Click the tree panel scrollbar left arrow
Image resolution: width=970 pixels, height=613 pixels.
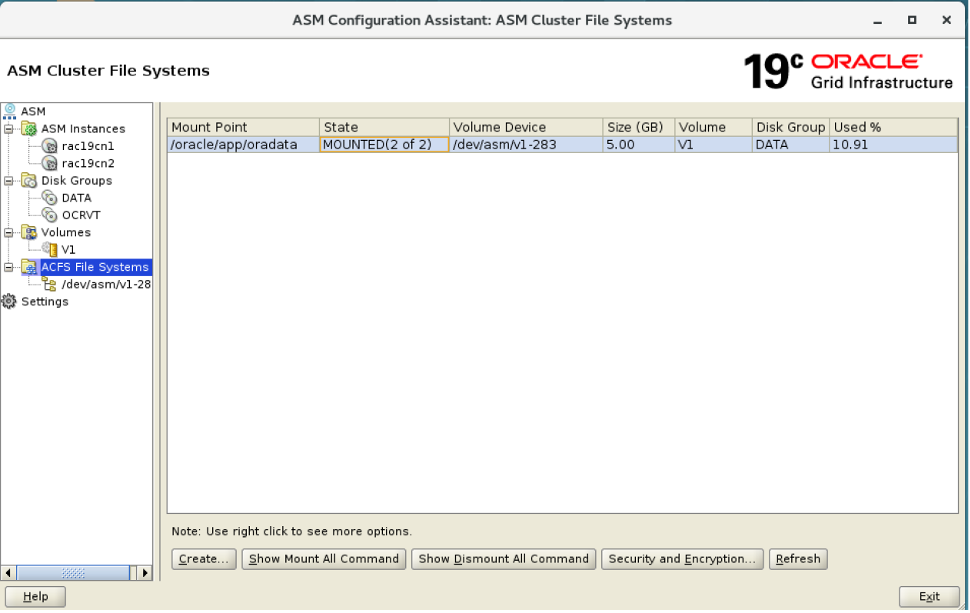pos(8,573)
